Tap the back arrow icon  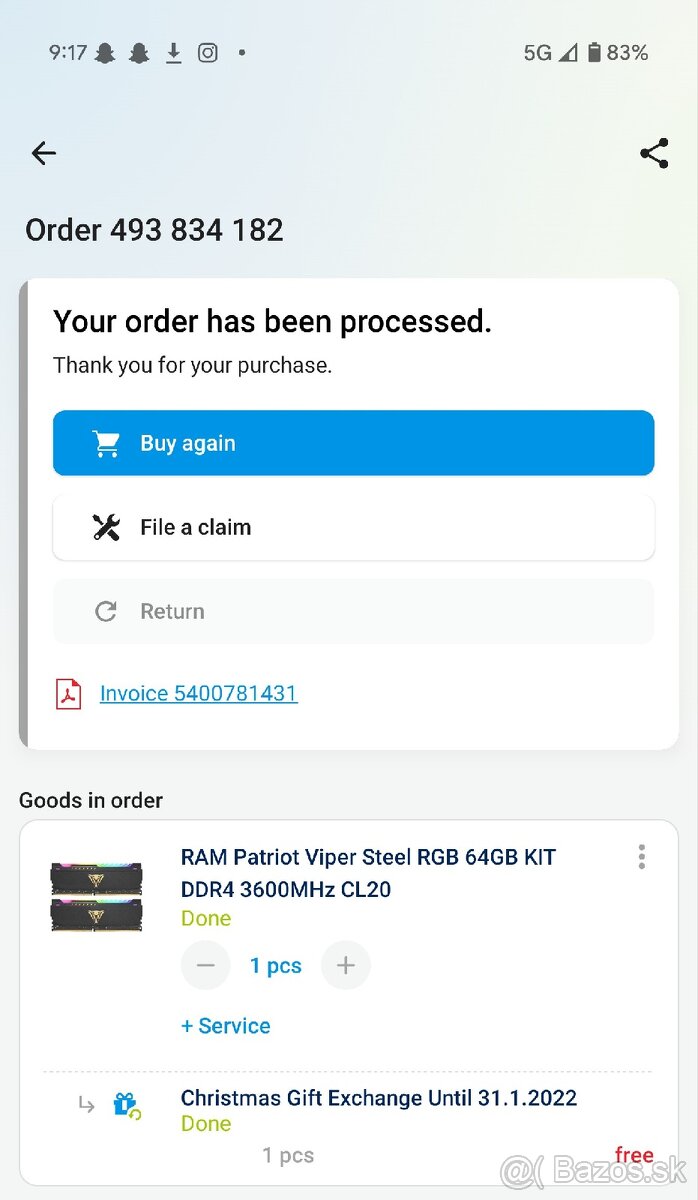click(x=44, y=153)
